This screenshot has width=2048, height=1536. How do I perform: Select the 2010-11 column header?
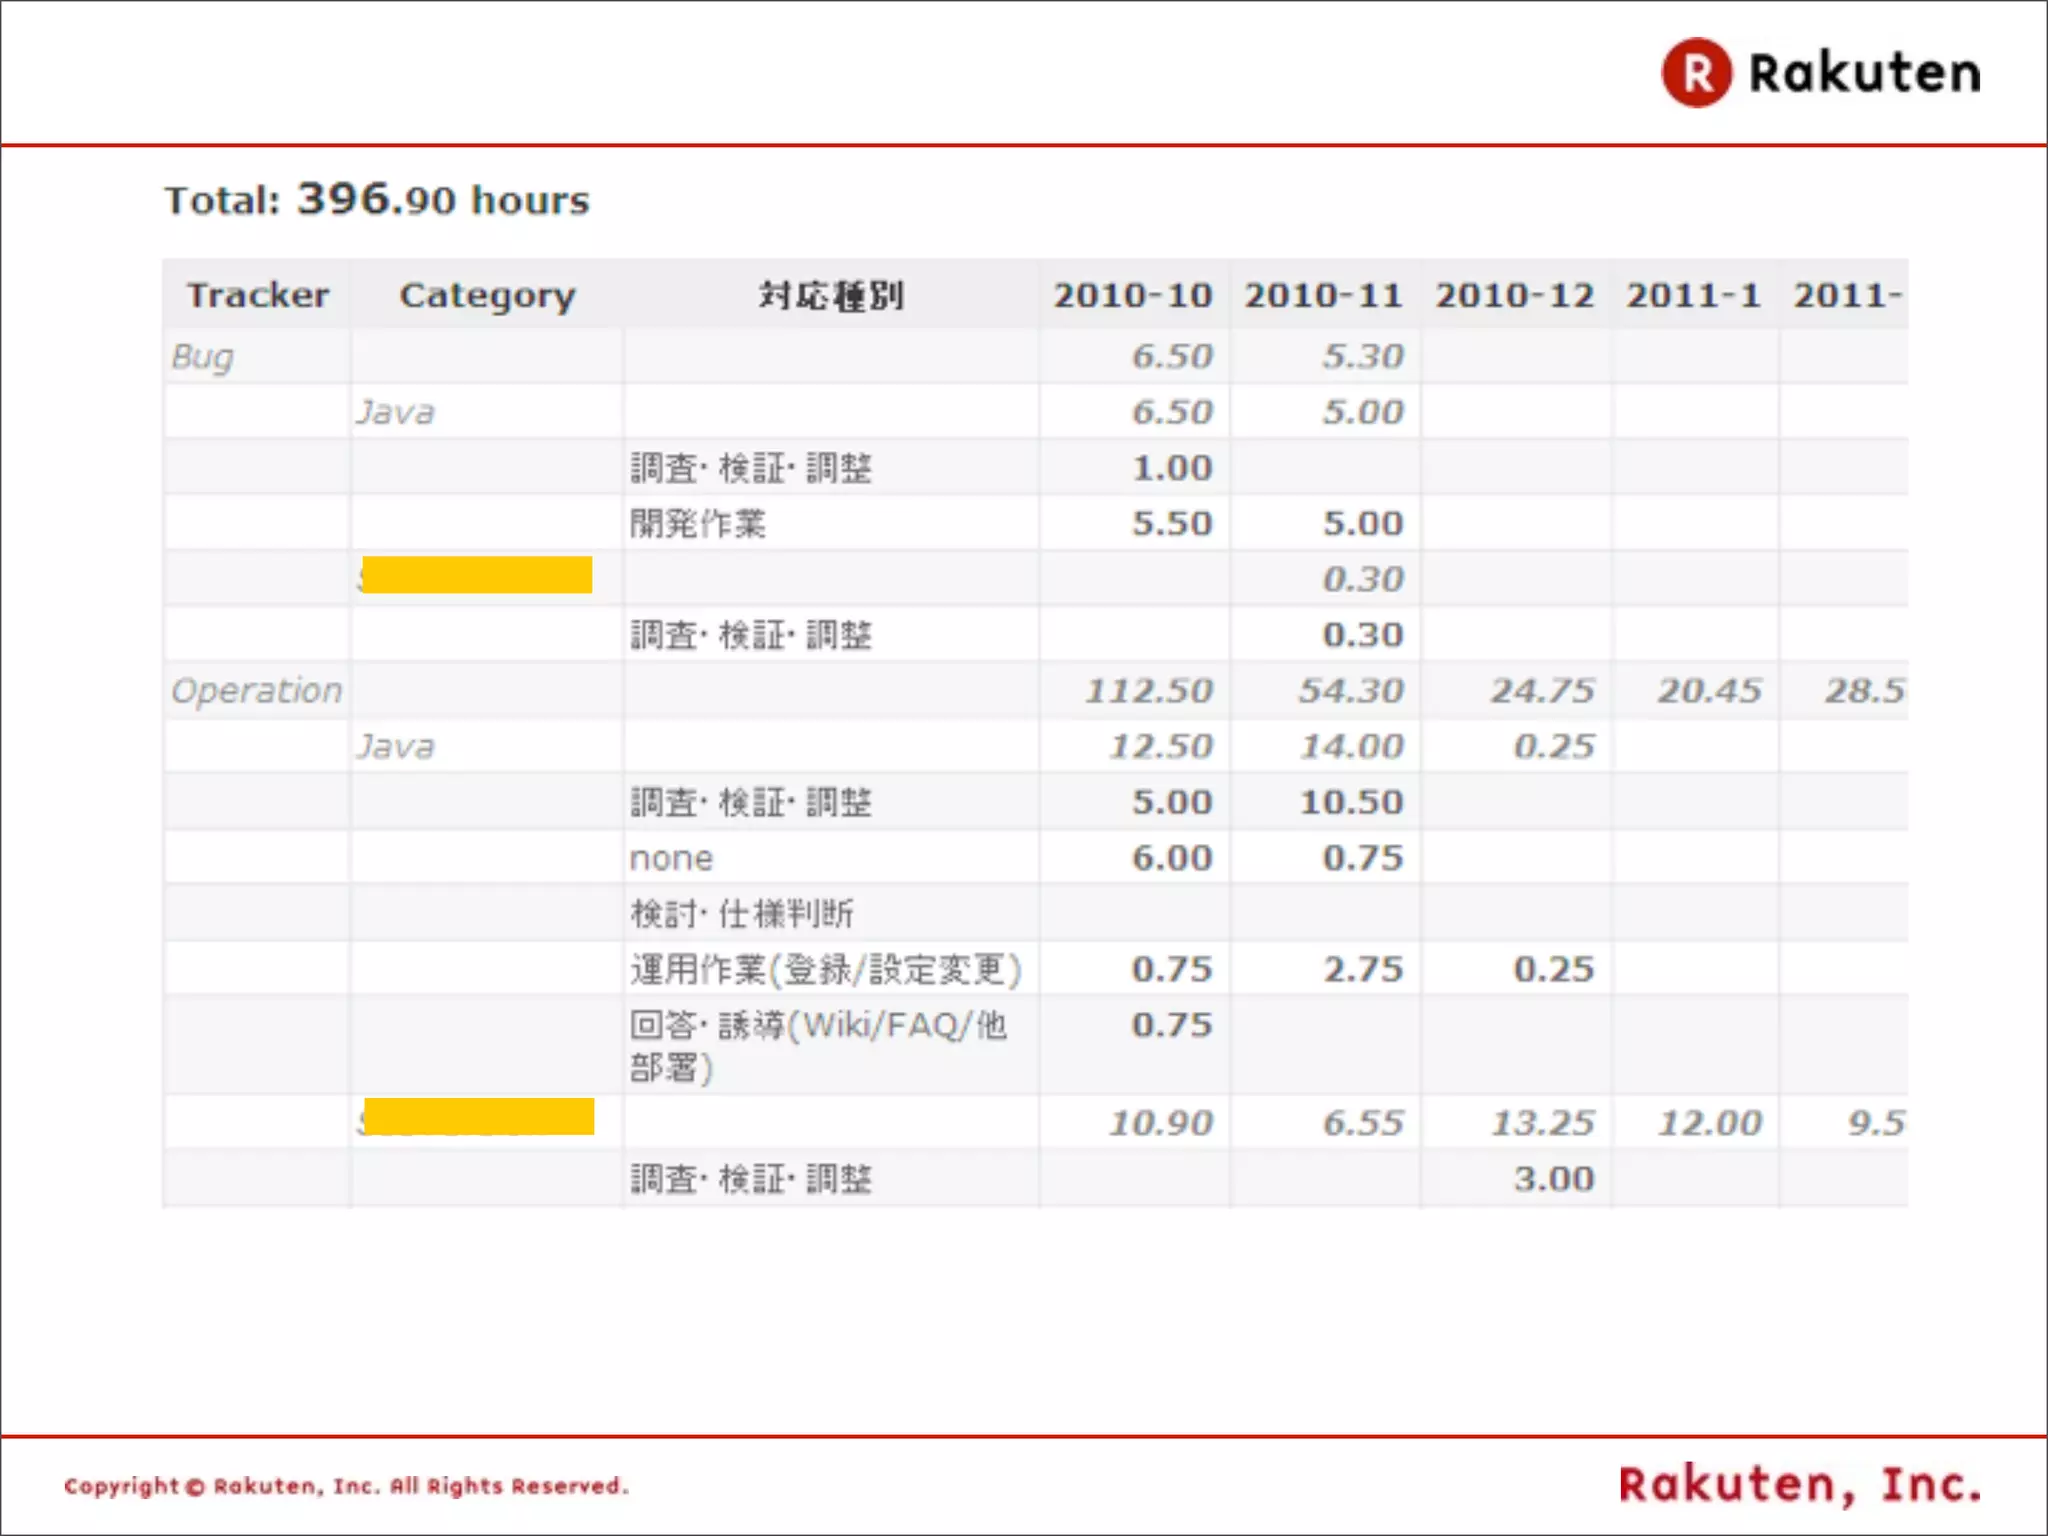1323,295
